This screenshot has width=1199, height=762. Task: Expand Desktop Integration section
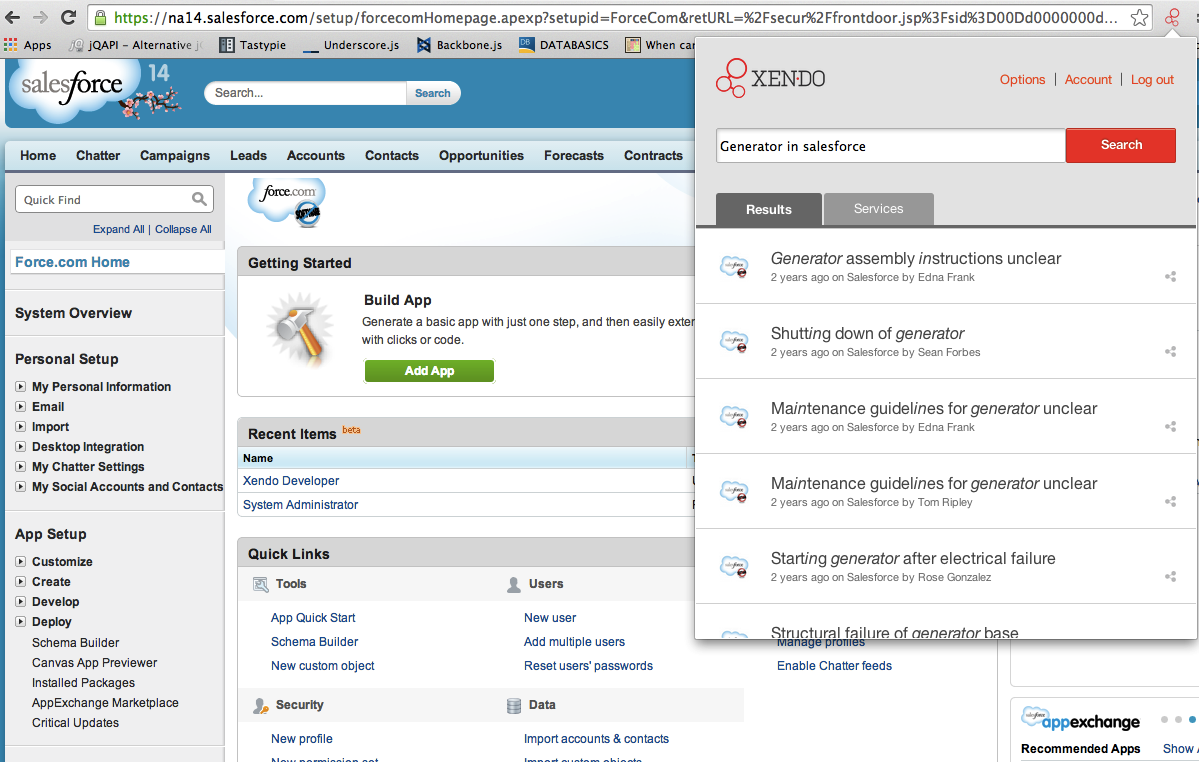point(21,446)
